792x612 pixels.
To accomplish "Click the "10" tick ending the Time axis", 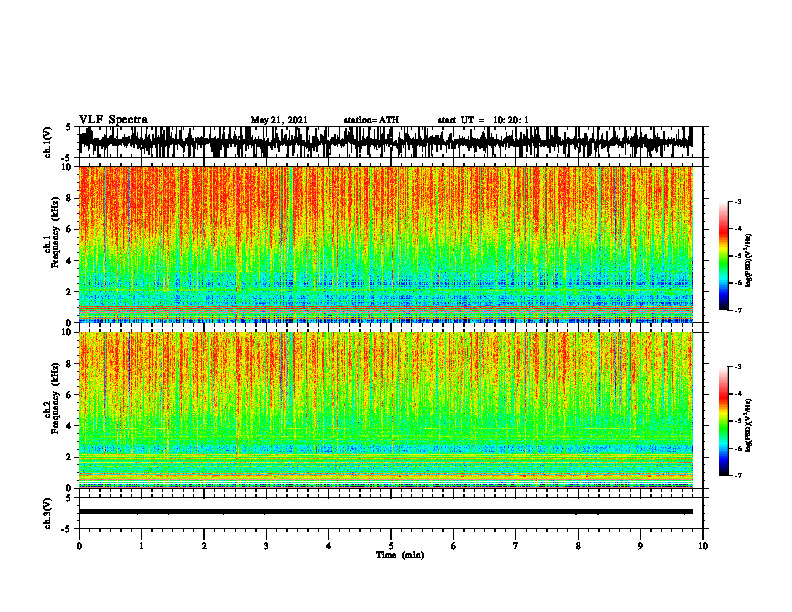I will 703,546.
